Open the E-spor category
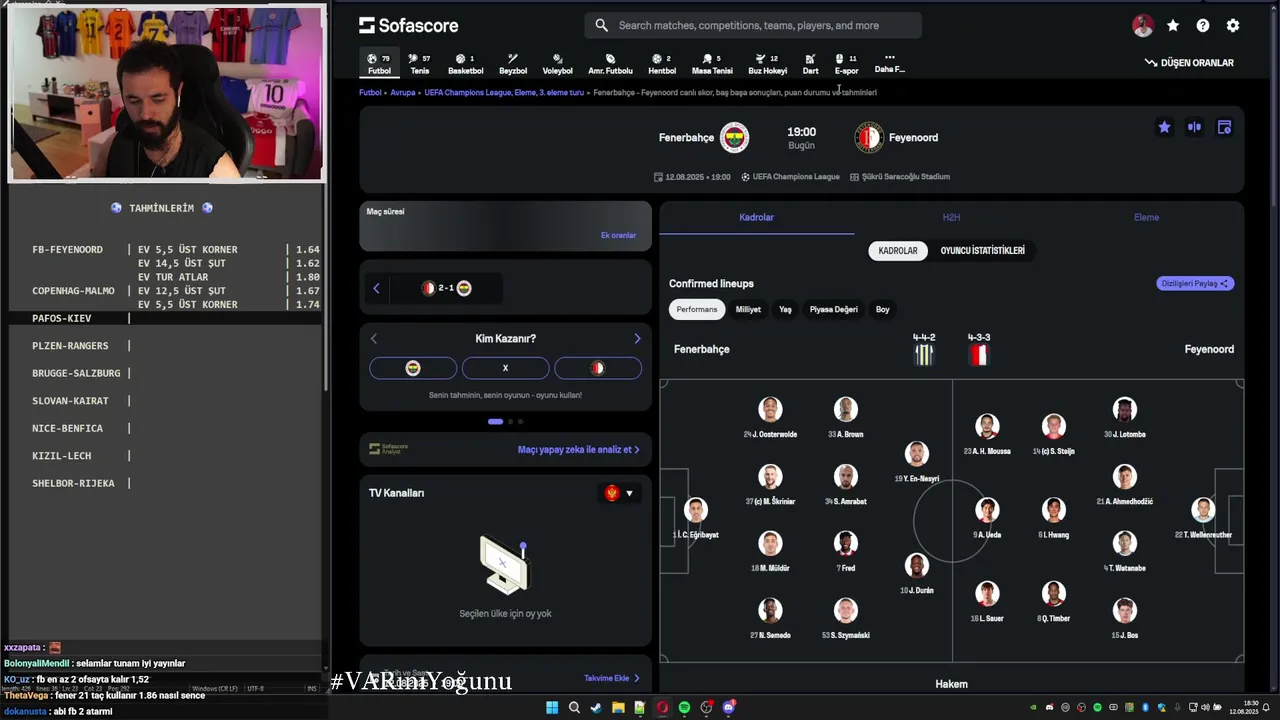Screen dimensions: 1280x720 pos(846,64)
